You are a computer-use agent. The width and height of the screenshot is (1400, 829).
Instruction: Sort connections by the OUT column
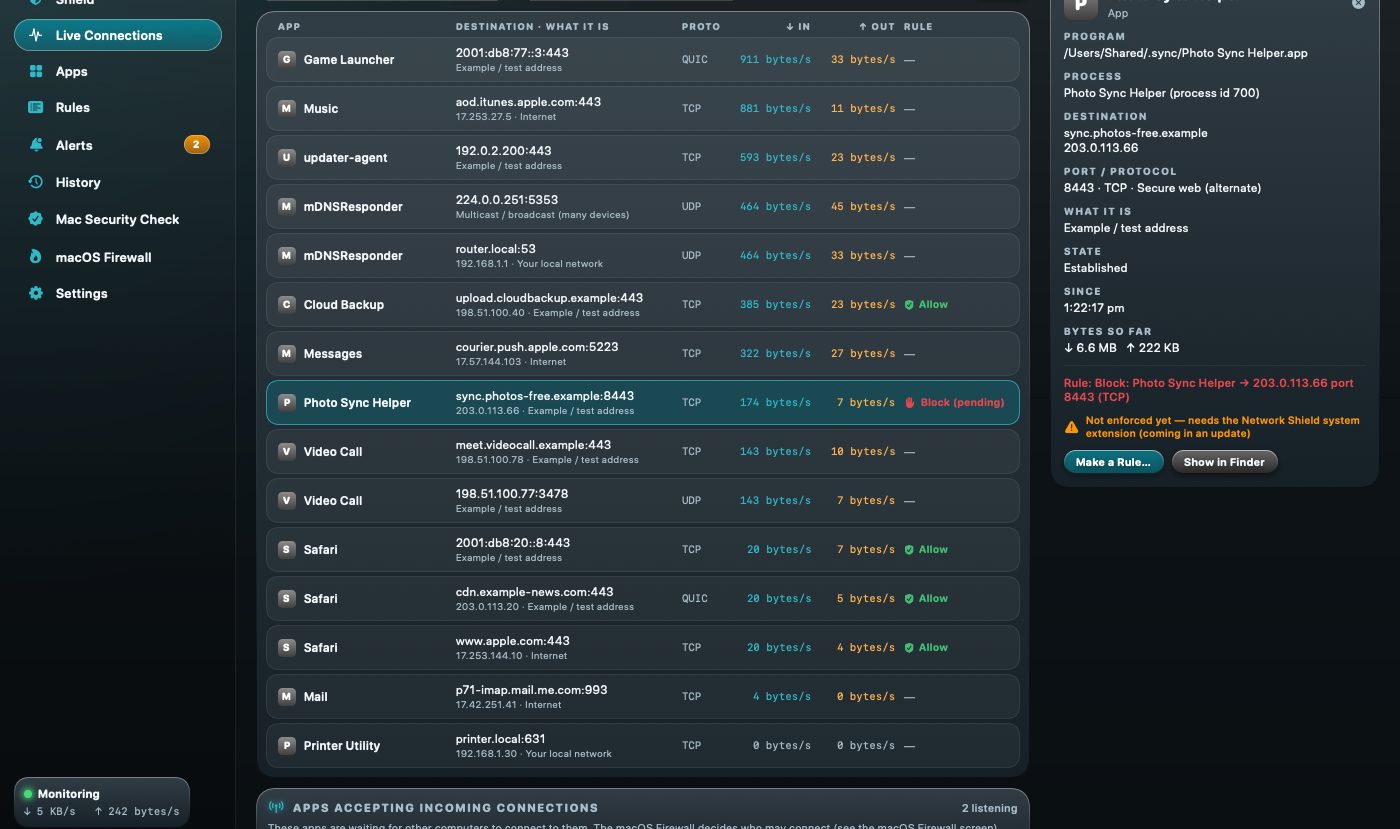[877, 26]
